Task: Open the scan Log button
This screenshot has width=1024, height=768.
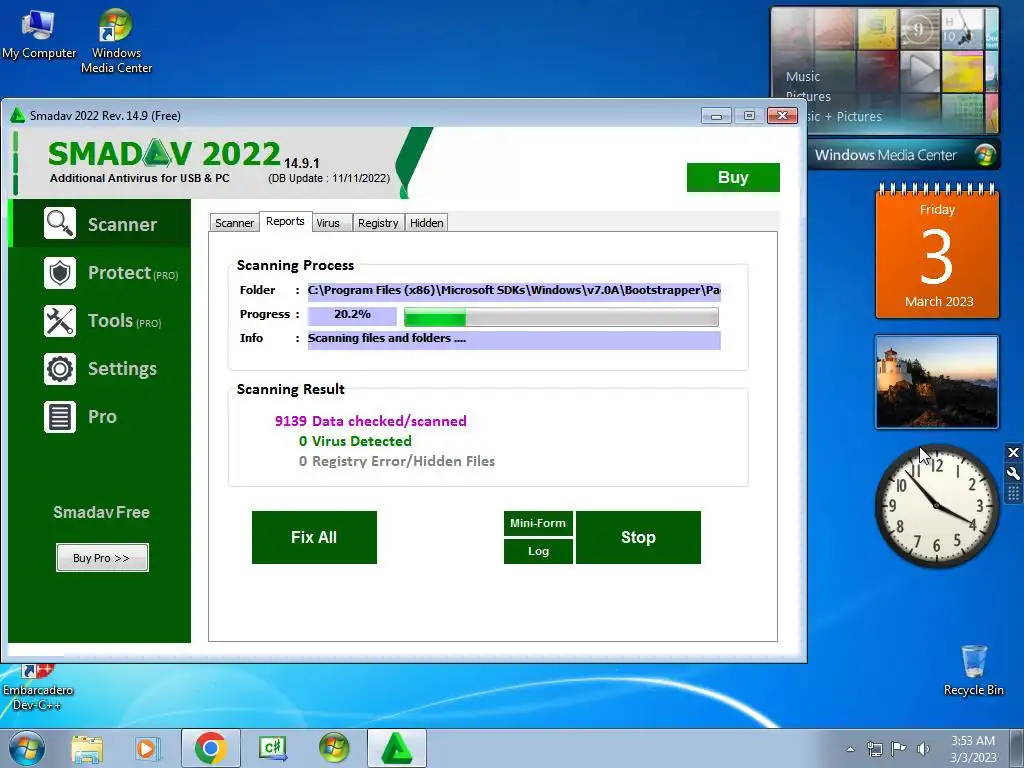Action: tap(538, 551)
